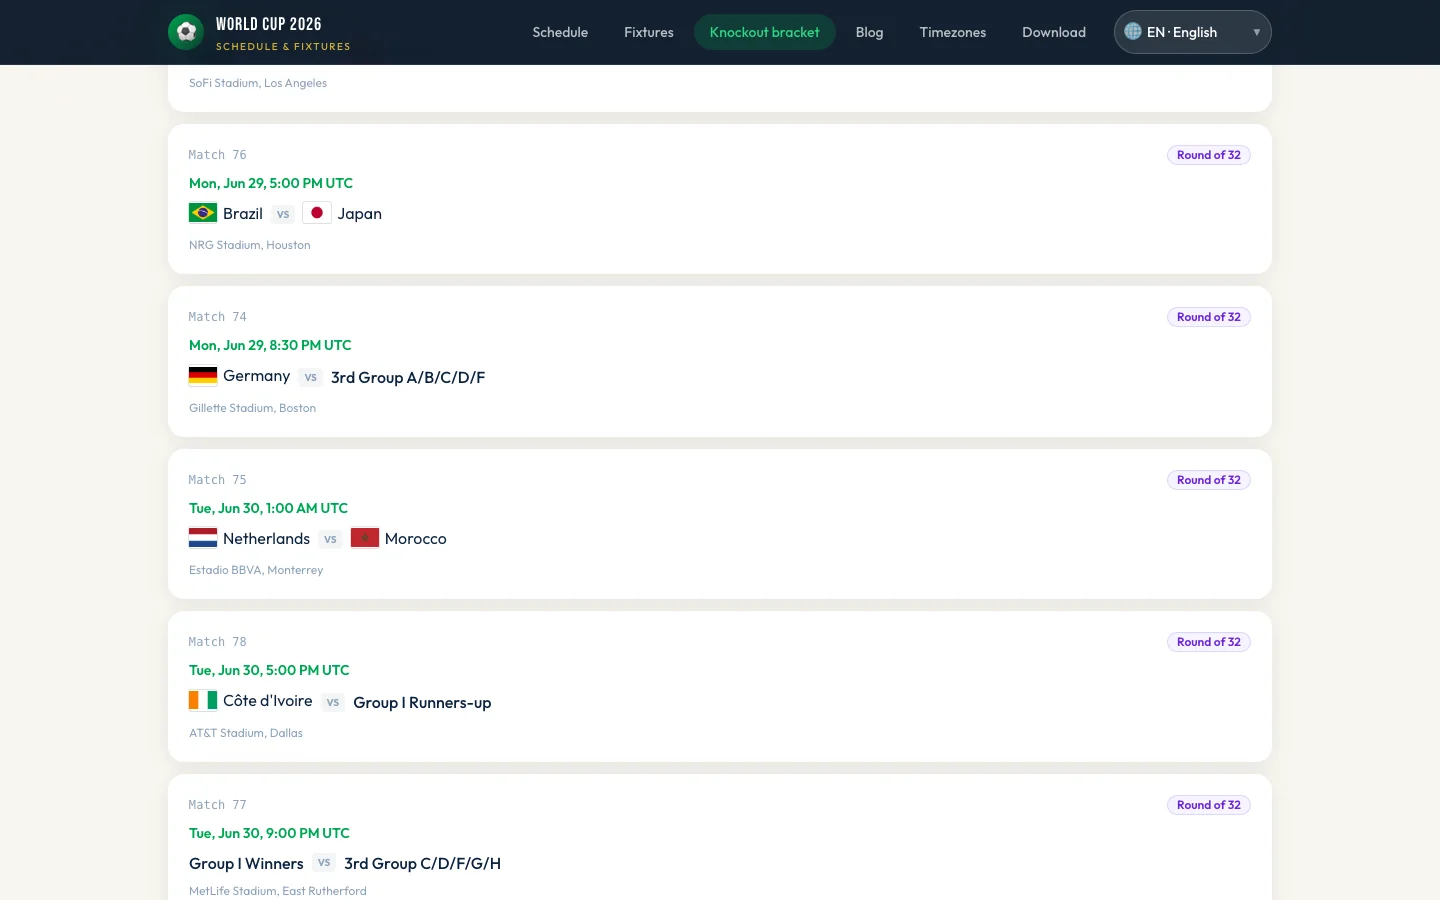Click the Germany team name

coord(257,376)
